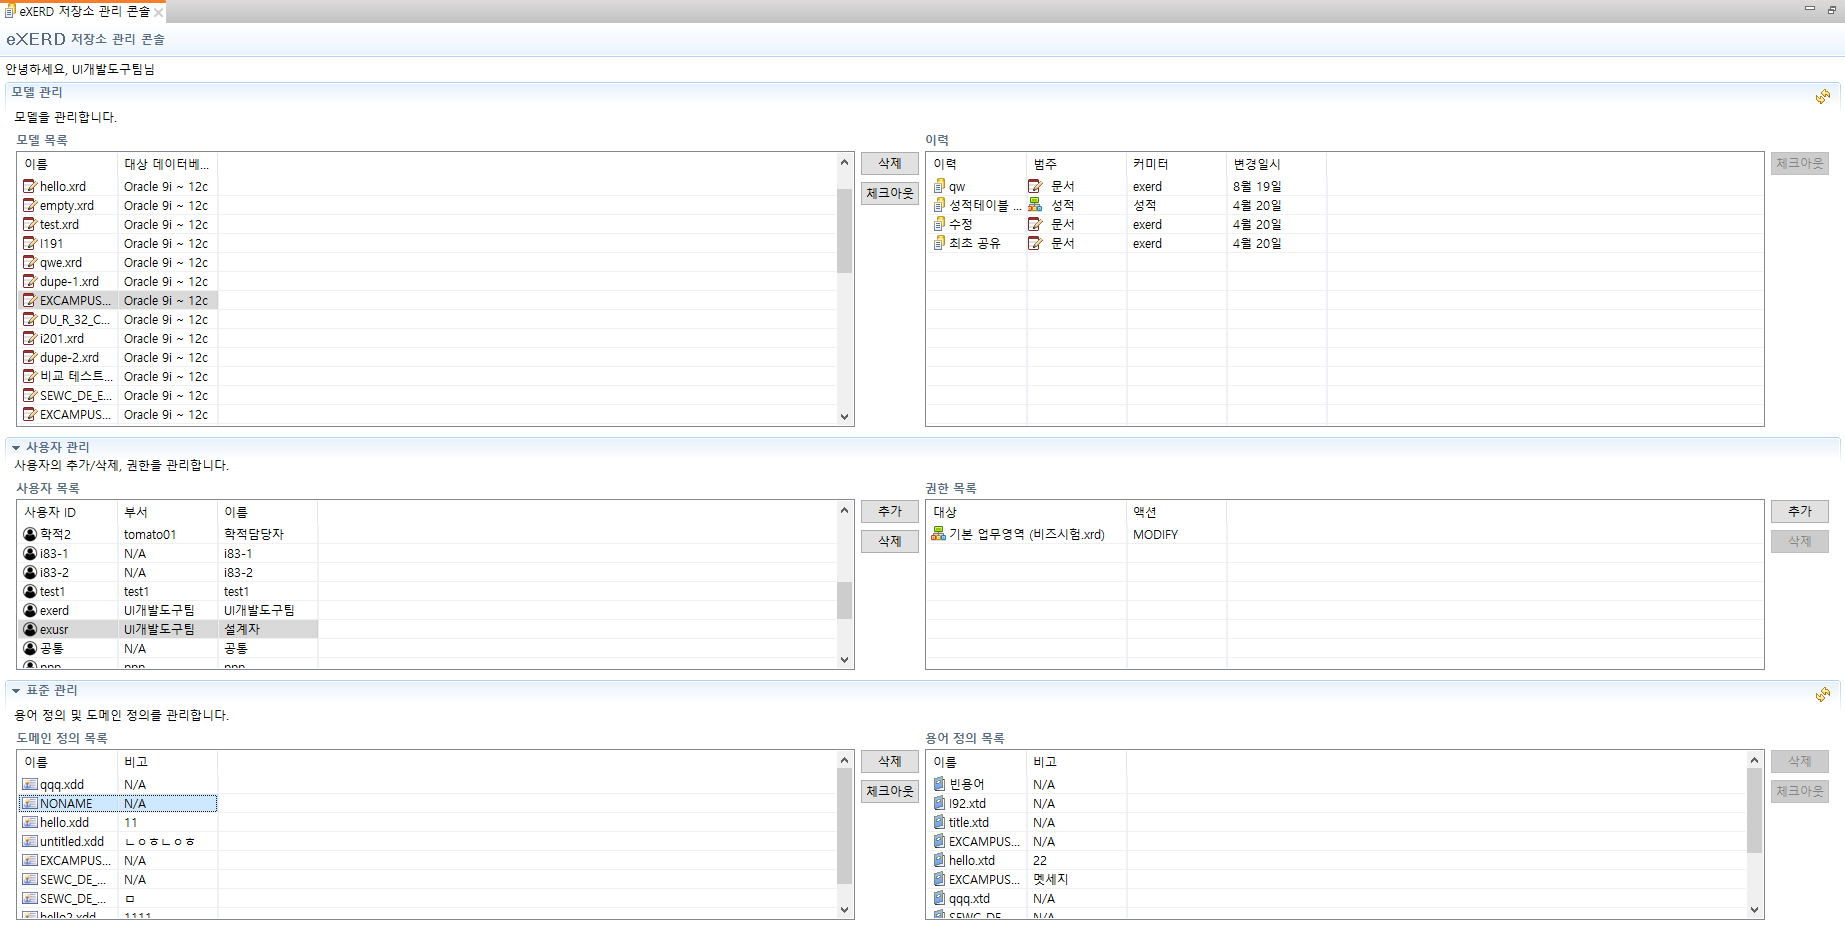Select the NONAME domain definition row
The height and width of the screenshot is (930, 1845).
pos(118,803)
